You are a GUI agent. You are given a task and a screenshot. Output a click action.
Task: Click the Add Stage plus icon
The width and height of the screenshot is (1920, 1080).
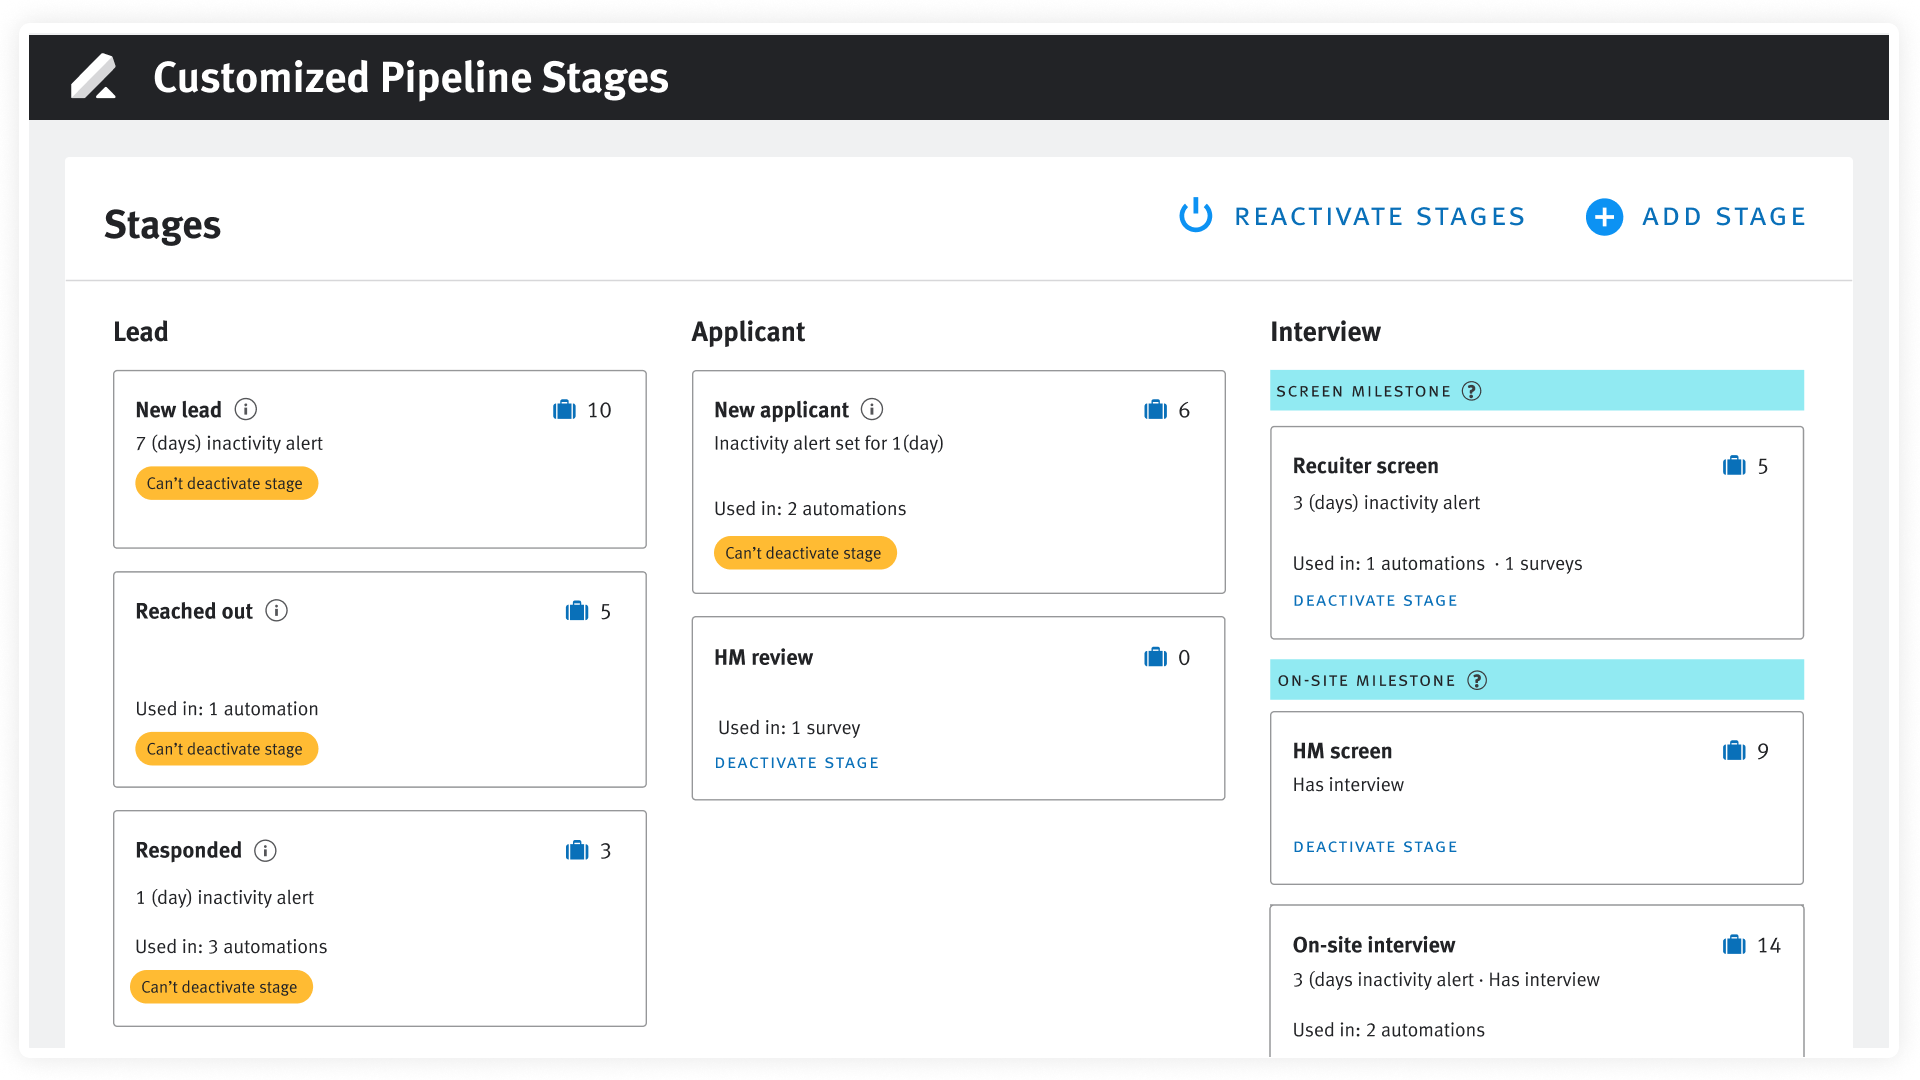click(x=1604, y=217)
